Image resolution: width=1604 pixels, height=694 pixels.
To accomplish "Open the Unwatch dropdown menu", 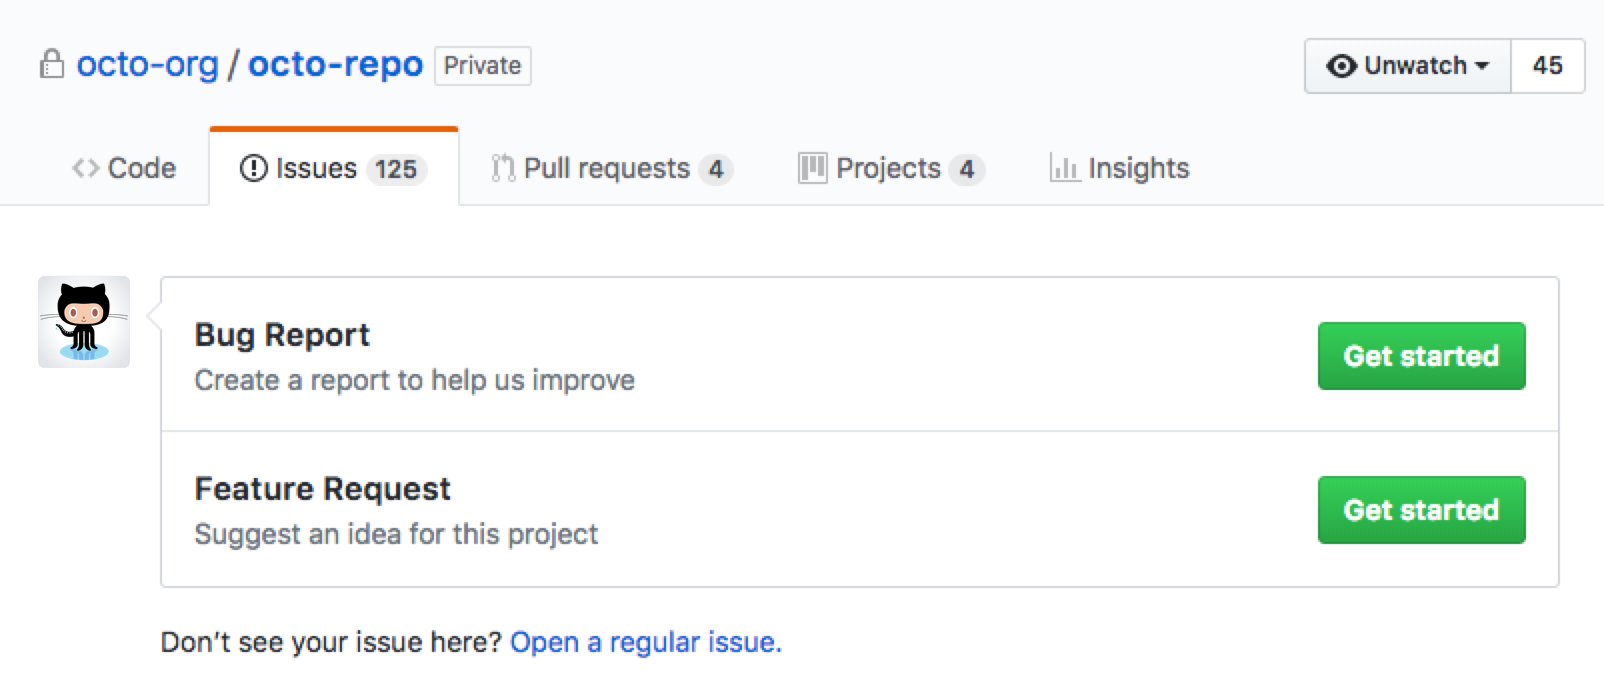I will (1408, 66).
